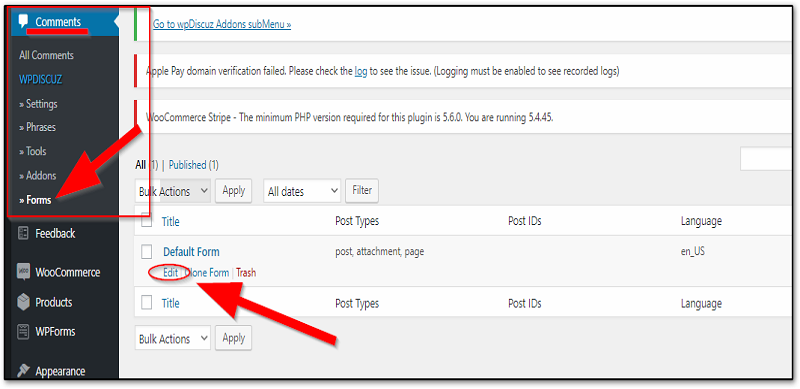Click the Language header column label
This screenshot has height=389, width=800.
[x=702, y=221]
